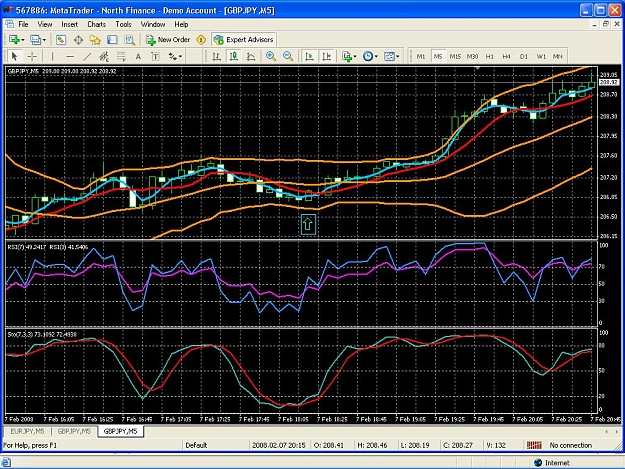625x469 pixels.
Task: Zoom in on the chart
Action: click(x=271, y=57)
